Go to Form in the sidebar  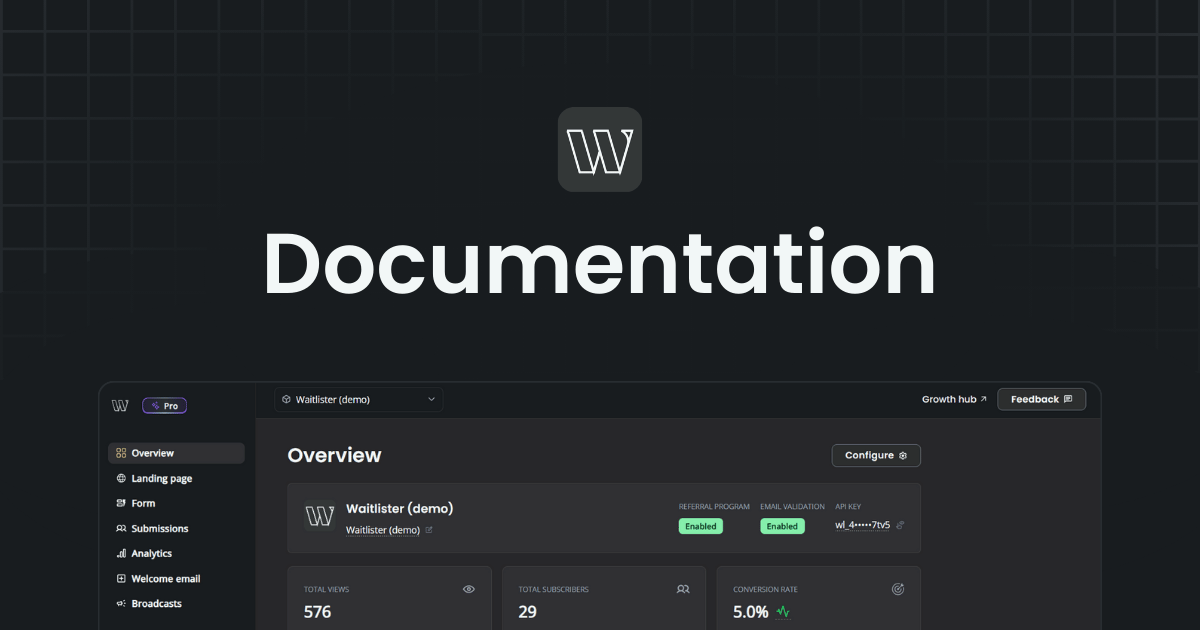[176, 503]
